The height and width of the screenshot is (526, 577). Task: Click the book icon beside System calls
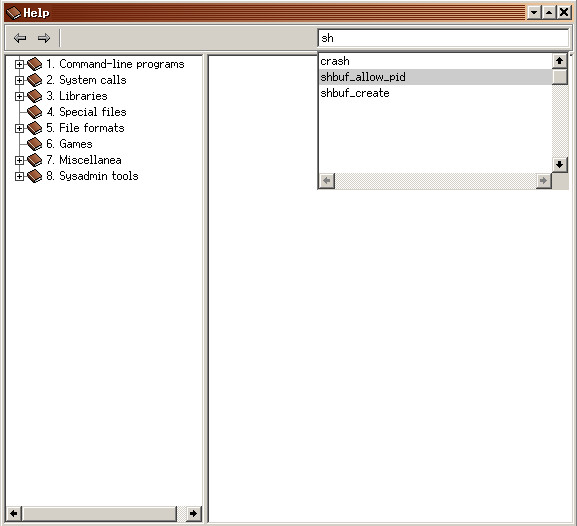[35, 80]
